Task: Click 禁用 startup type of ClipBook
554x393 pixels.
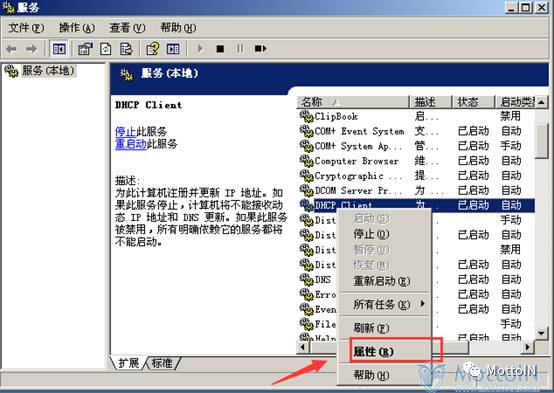Action: coord(510,116)
